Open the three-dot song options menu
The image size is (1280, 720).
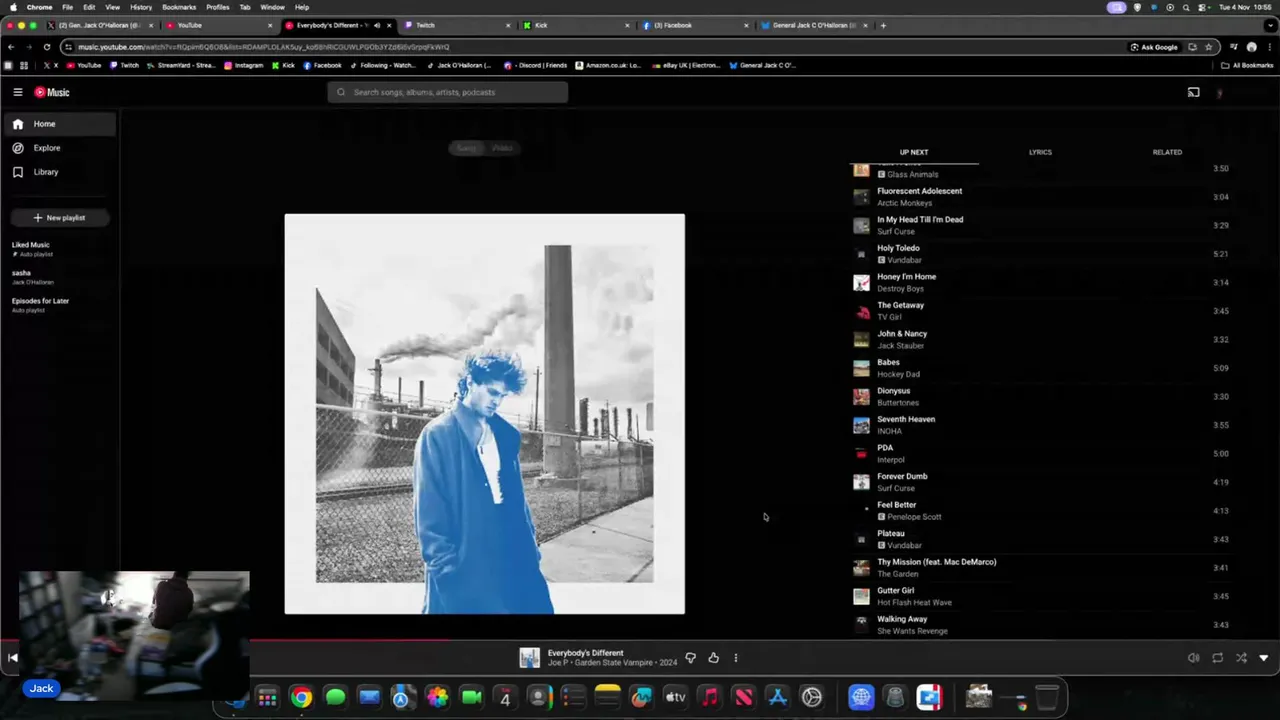[736, 658]
